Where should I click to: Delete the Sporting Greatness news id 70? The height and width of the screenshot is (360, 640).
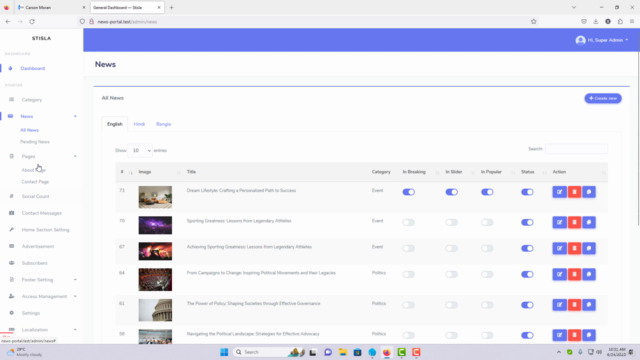tap(574, 222)
